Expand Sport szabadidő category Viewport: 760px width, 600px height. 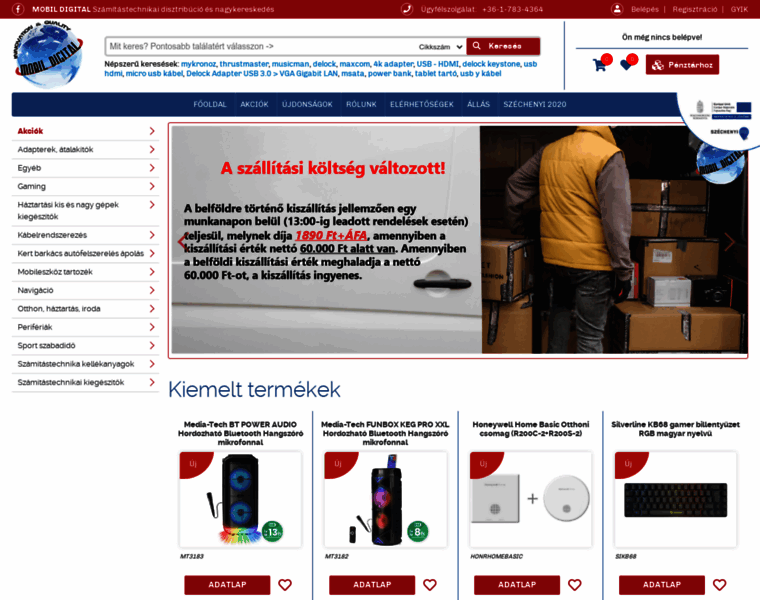tap(152, 346)
